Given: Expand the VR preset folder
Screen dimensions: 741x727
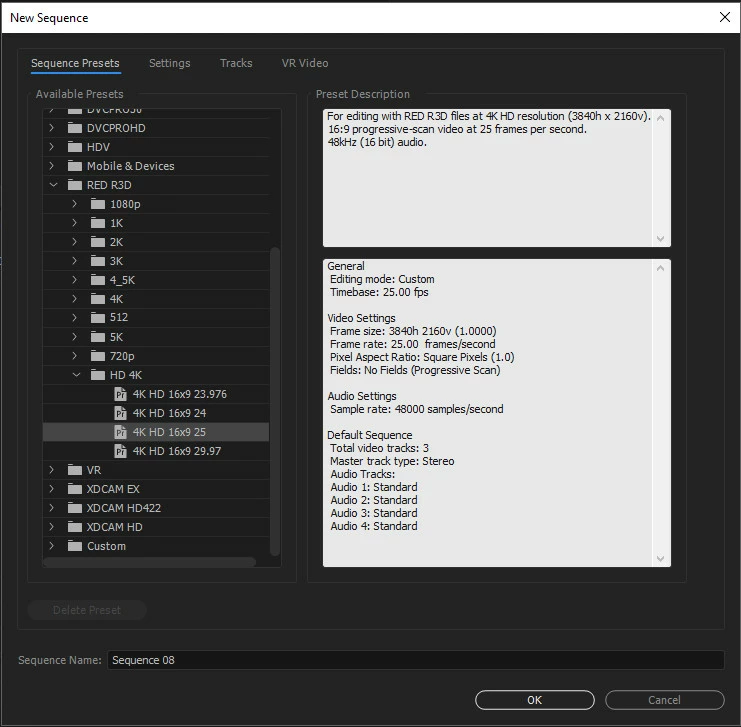Looking at the screenshot, I should [x=52, y=470].
